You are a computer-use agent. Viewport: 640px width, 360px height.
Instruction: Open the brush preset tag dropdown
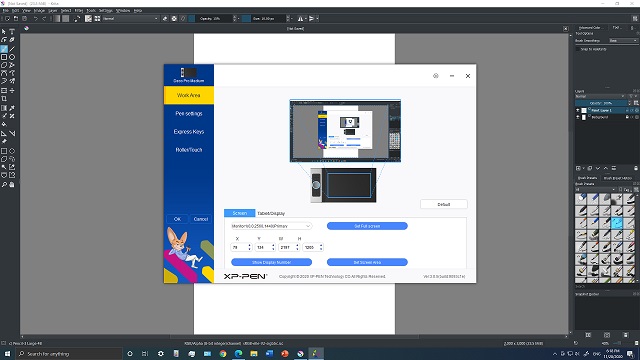pyautogui.click(x=596, y=189)
